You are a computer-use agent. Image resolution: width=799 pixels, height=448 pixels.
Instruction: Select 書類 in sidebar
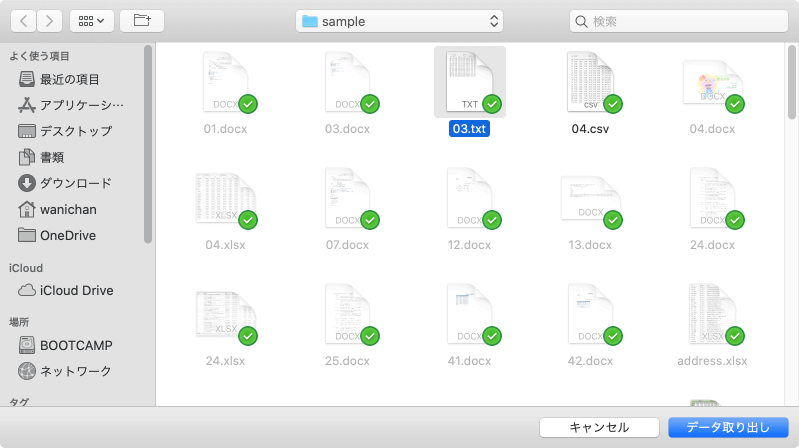point(41,157)
